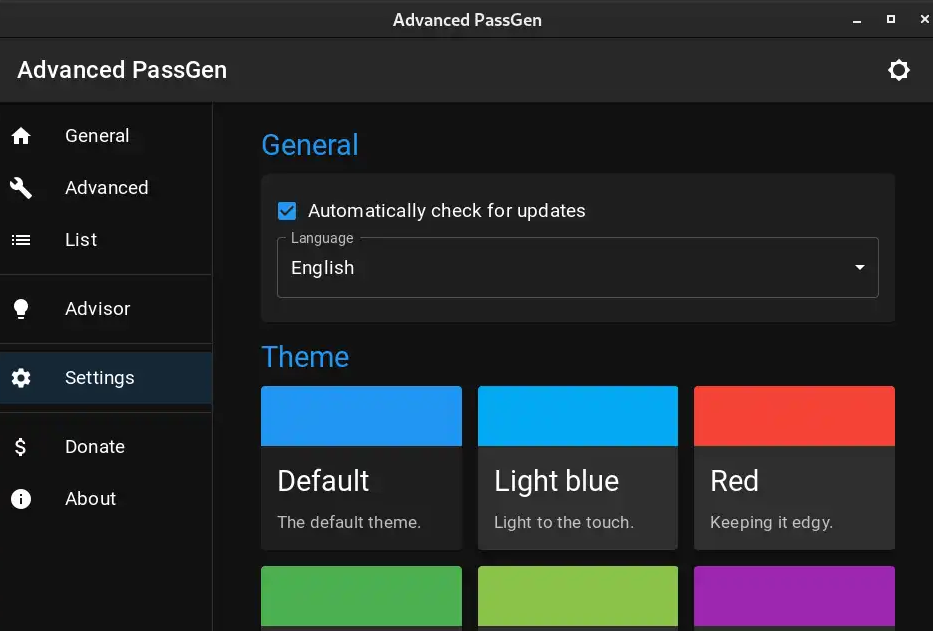Go to the List page
Viewport: 933px width, 631px height.
pyautogui.click(x=106, y=240)
